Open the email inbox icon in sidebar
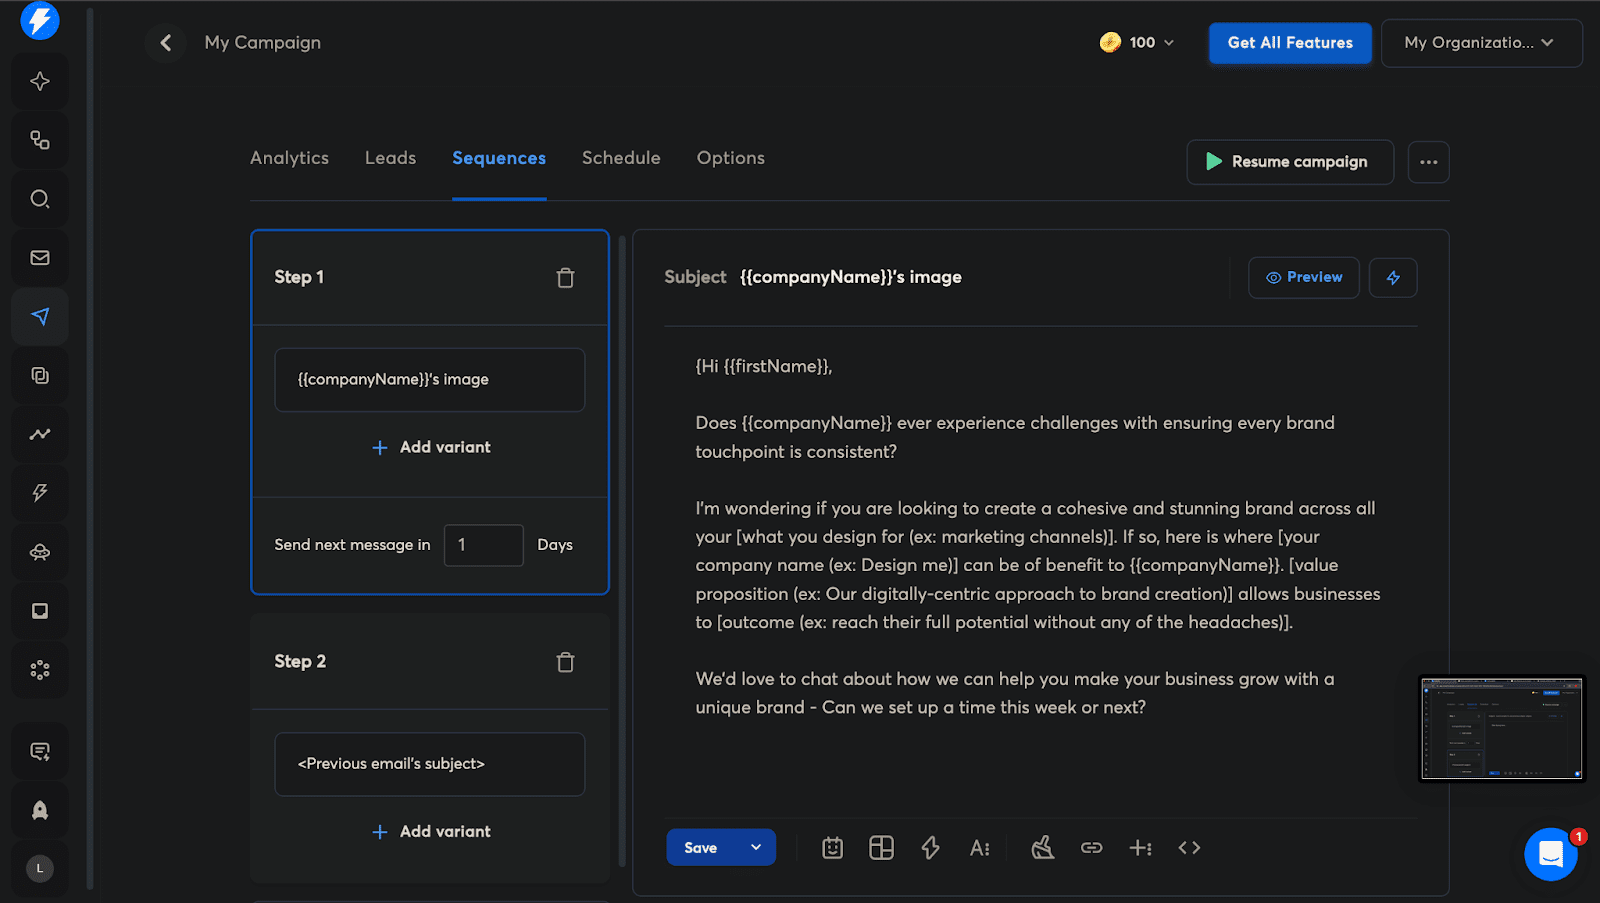The height and width of the screenshot is (903, 1600). 40,258
